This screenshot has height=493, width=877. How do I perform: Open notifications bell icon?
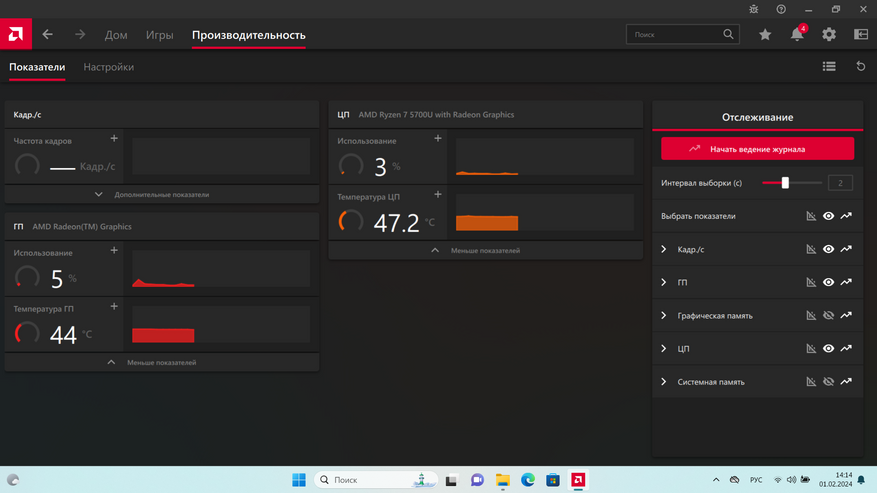(797, 35)
